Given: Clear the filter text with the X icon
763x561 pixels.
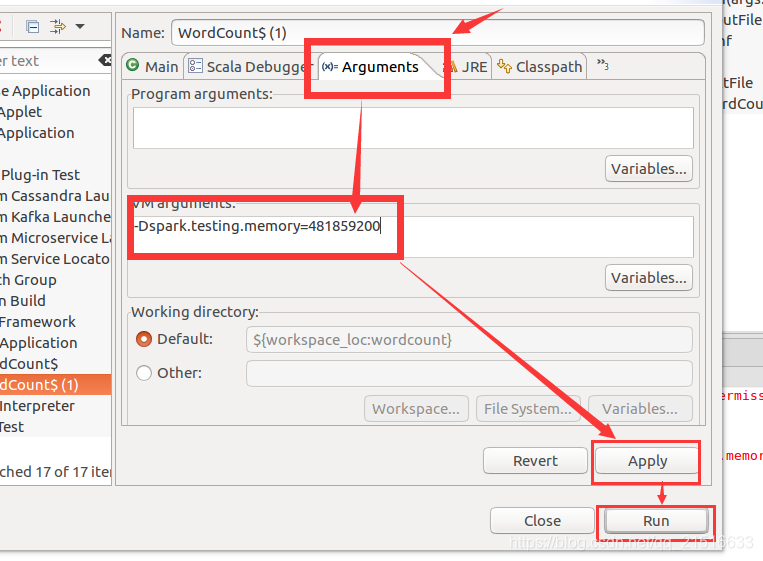Looking at the screenshot, I should tap(105, 60).
